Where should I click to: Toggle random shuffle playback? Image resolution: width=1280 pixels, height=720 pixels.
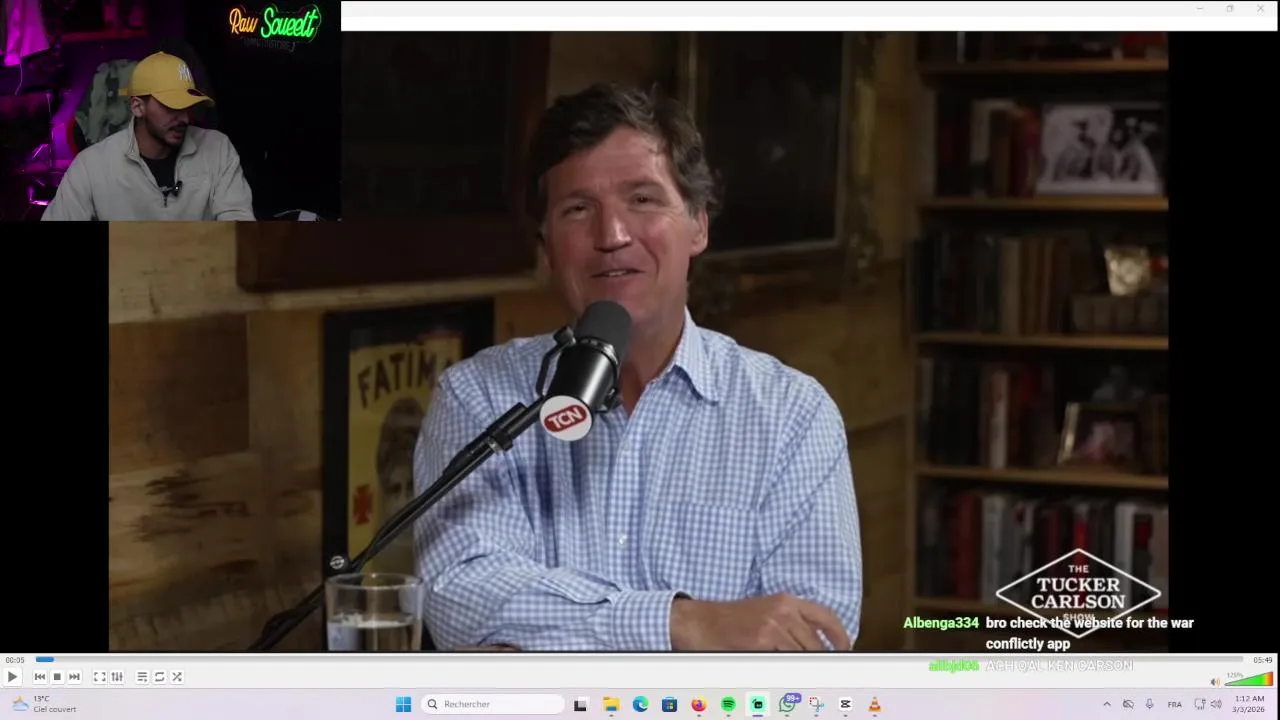(177, 677)
